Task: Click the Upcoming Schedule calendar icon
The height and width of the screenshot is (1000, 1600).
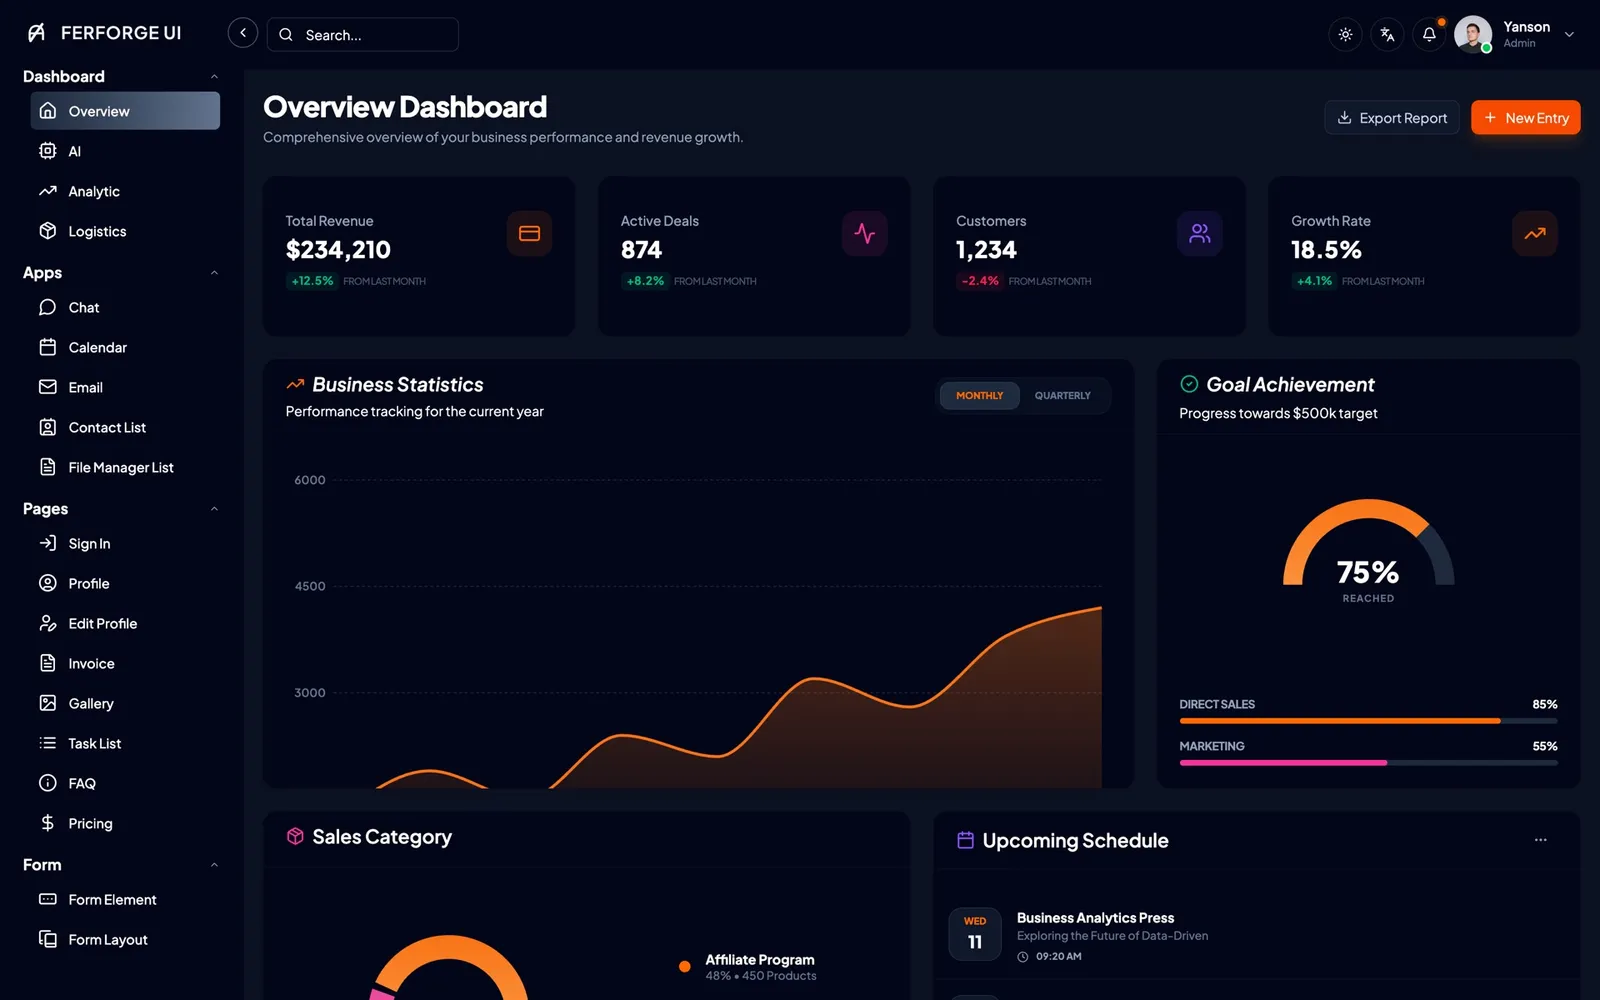Action: (965, 840)
